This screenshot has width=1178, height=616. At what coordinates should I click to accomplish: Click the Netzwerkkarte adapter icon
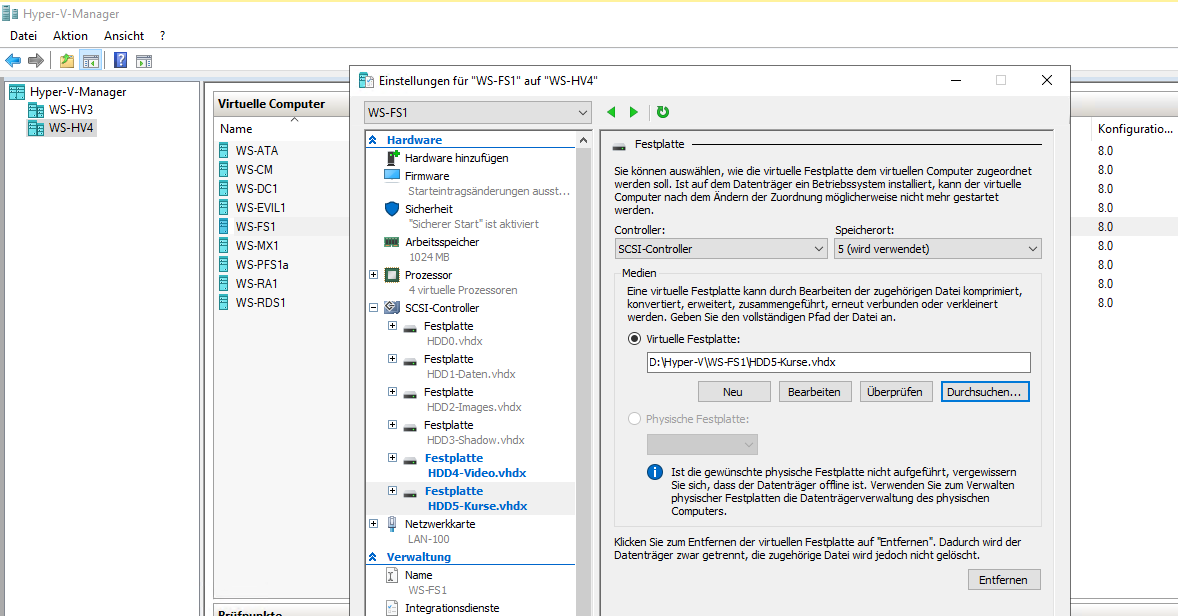tap(392, 524)
